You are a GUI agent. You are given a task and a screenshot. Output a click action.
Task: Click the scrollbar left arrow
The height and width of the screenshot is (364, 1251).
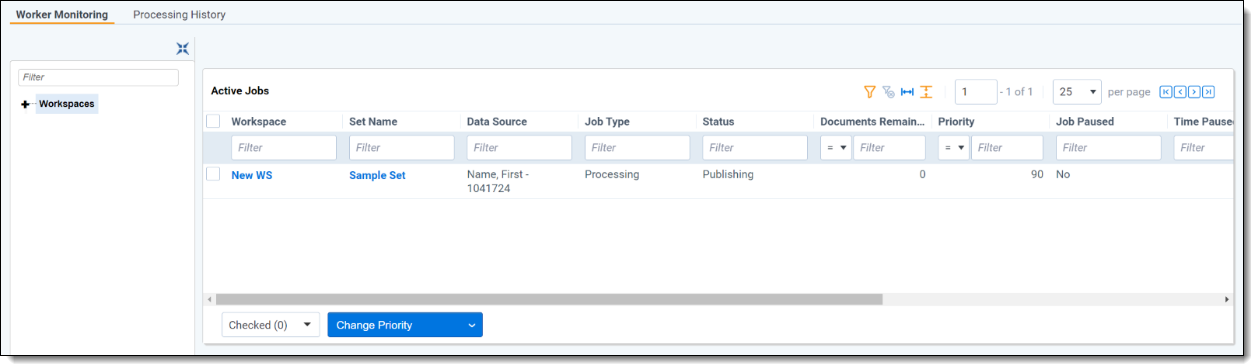pyautogui.click(x=209, y=299)
